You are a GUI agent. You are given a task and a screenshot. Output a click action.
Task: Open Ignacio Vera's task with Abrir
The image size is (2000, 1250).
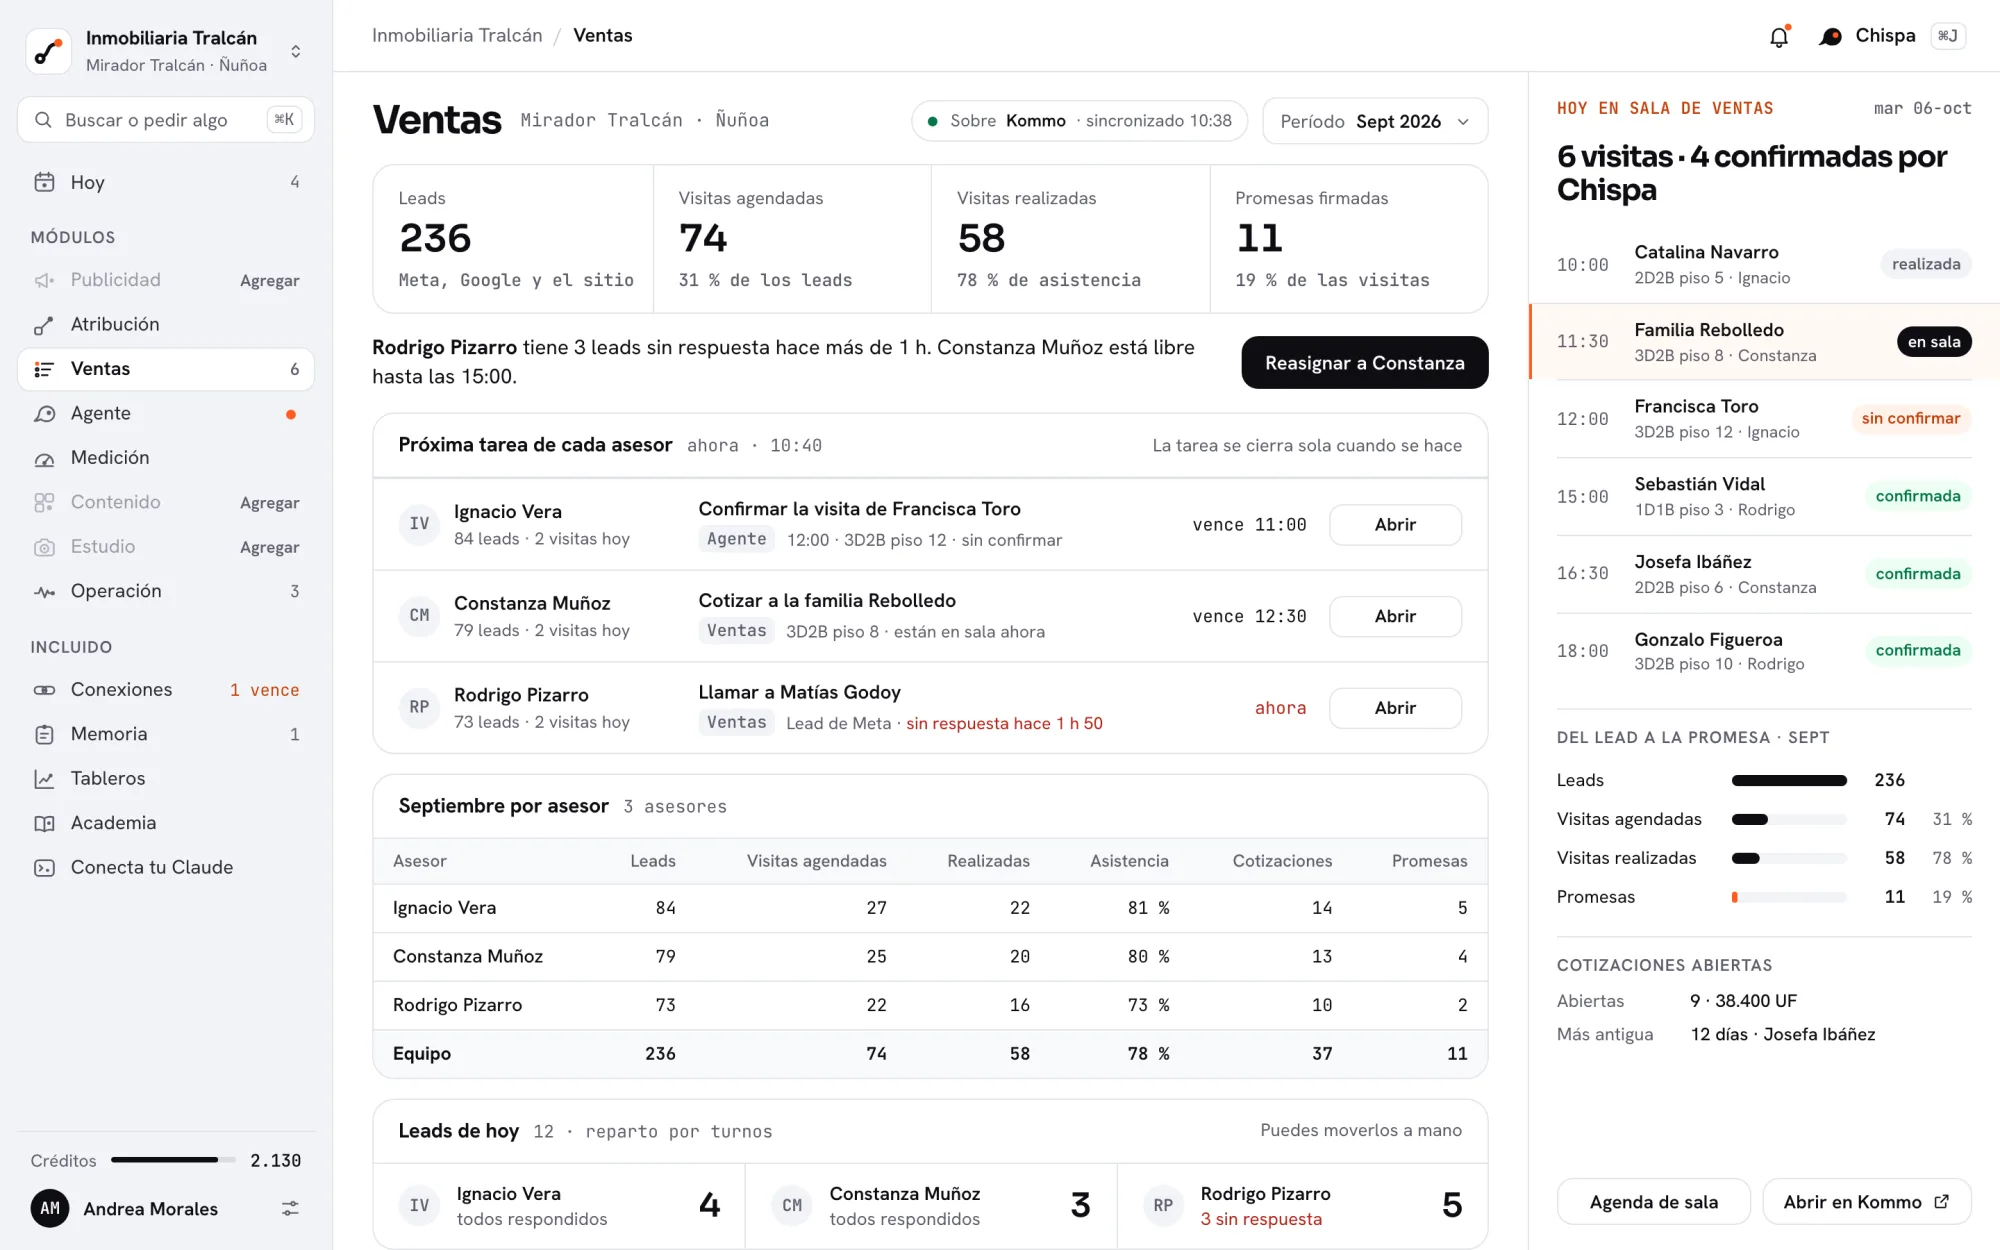click(x=1395, y=525)
